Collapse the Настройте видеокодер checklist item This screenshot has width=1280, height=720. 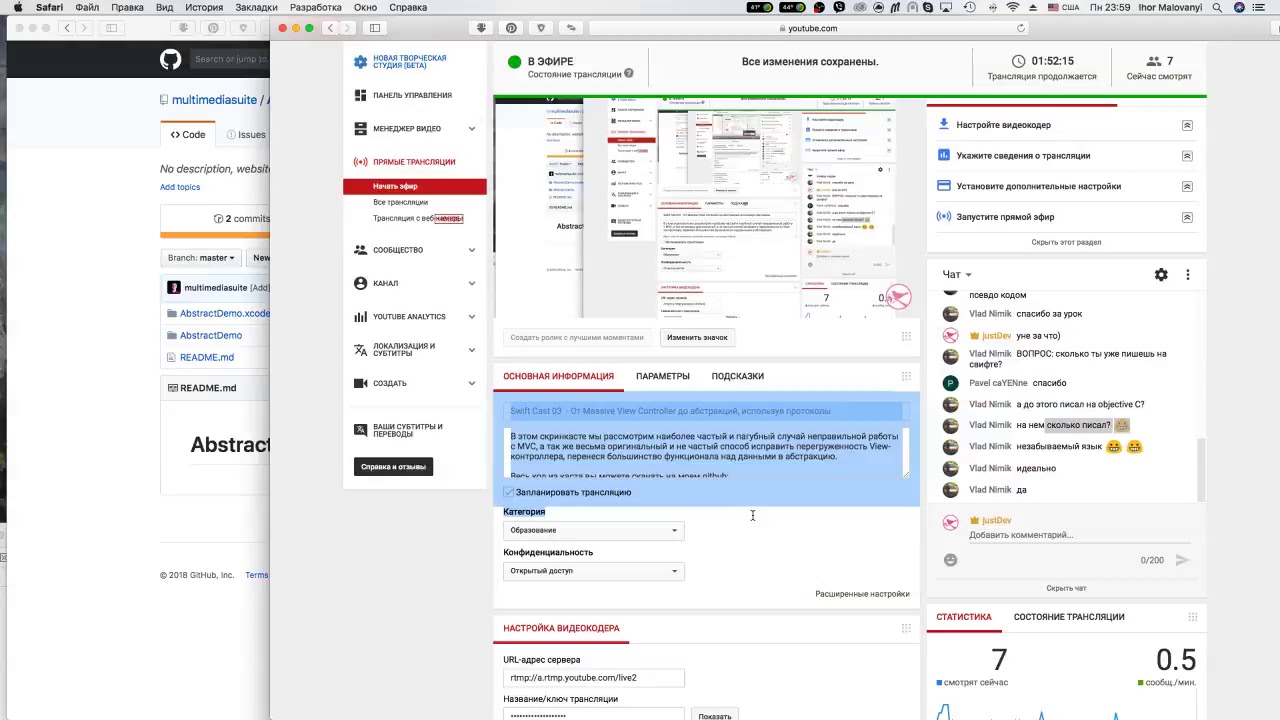[1187, 125]
